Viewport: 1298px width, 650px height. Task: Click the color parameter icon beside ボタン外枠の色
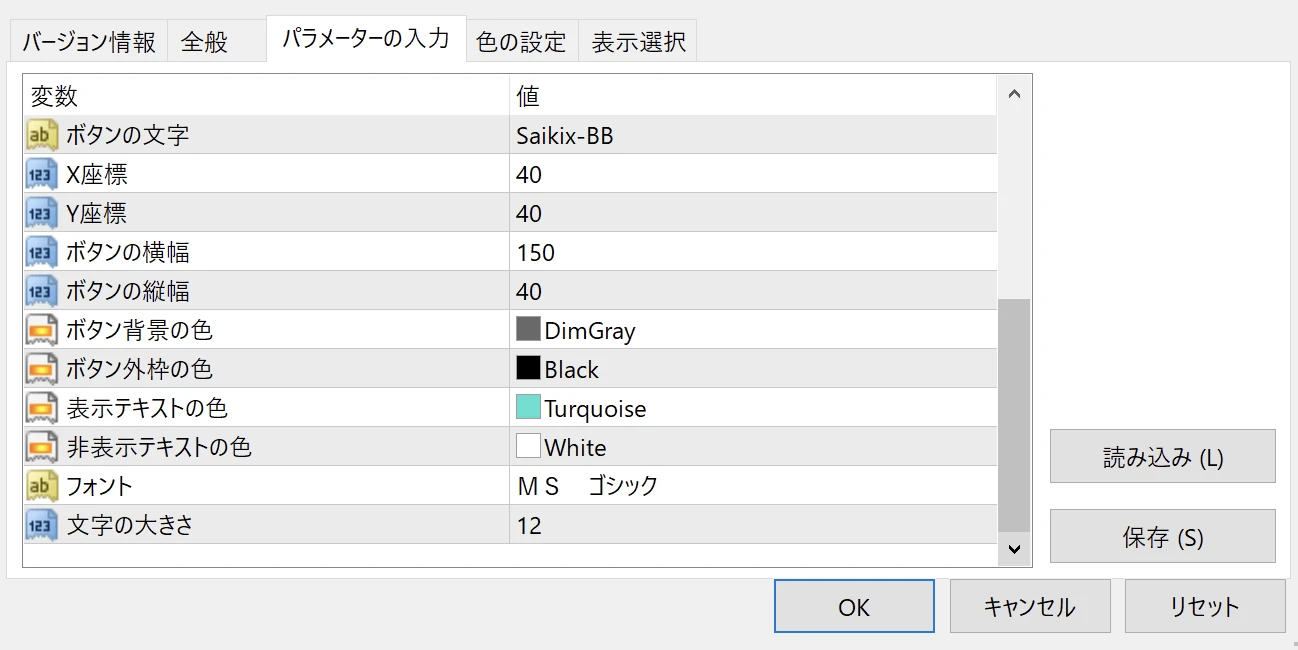point(37,369)
